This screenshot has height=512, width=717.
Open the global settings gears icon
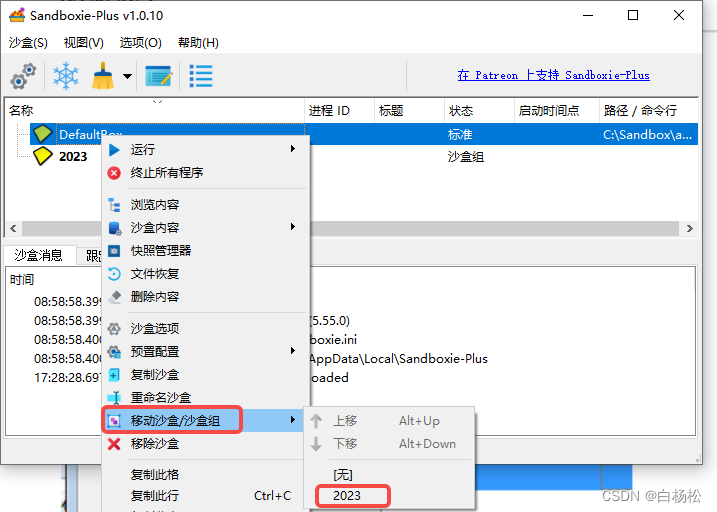tap(23, 76)
